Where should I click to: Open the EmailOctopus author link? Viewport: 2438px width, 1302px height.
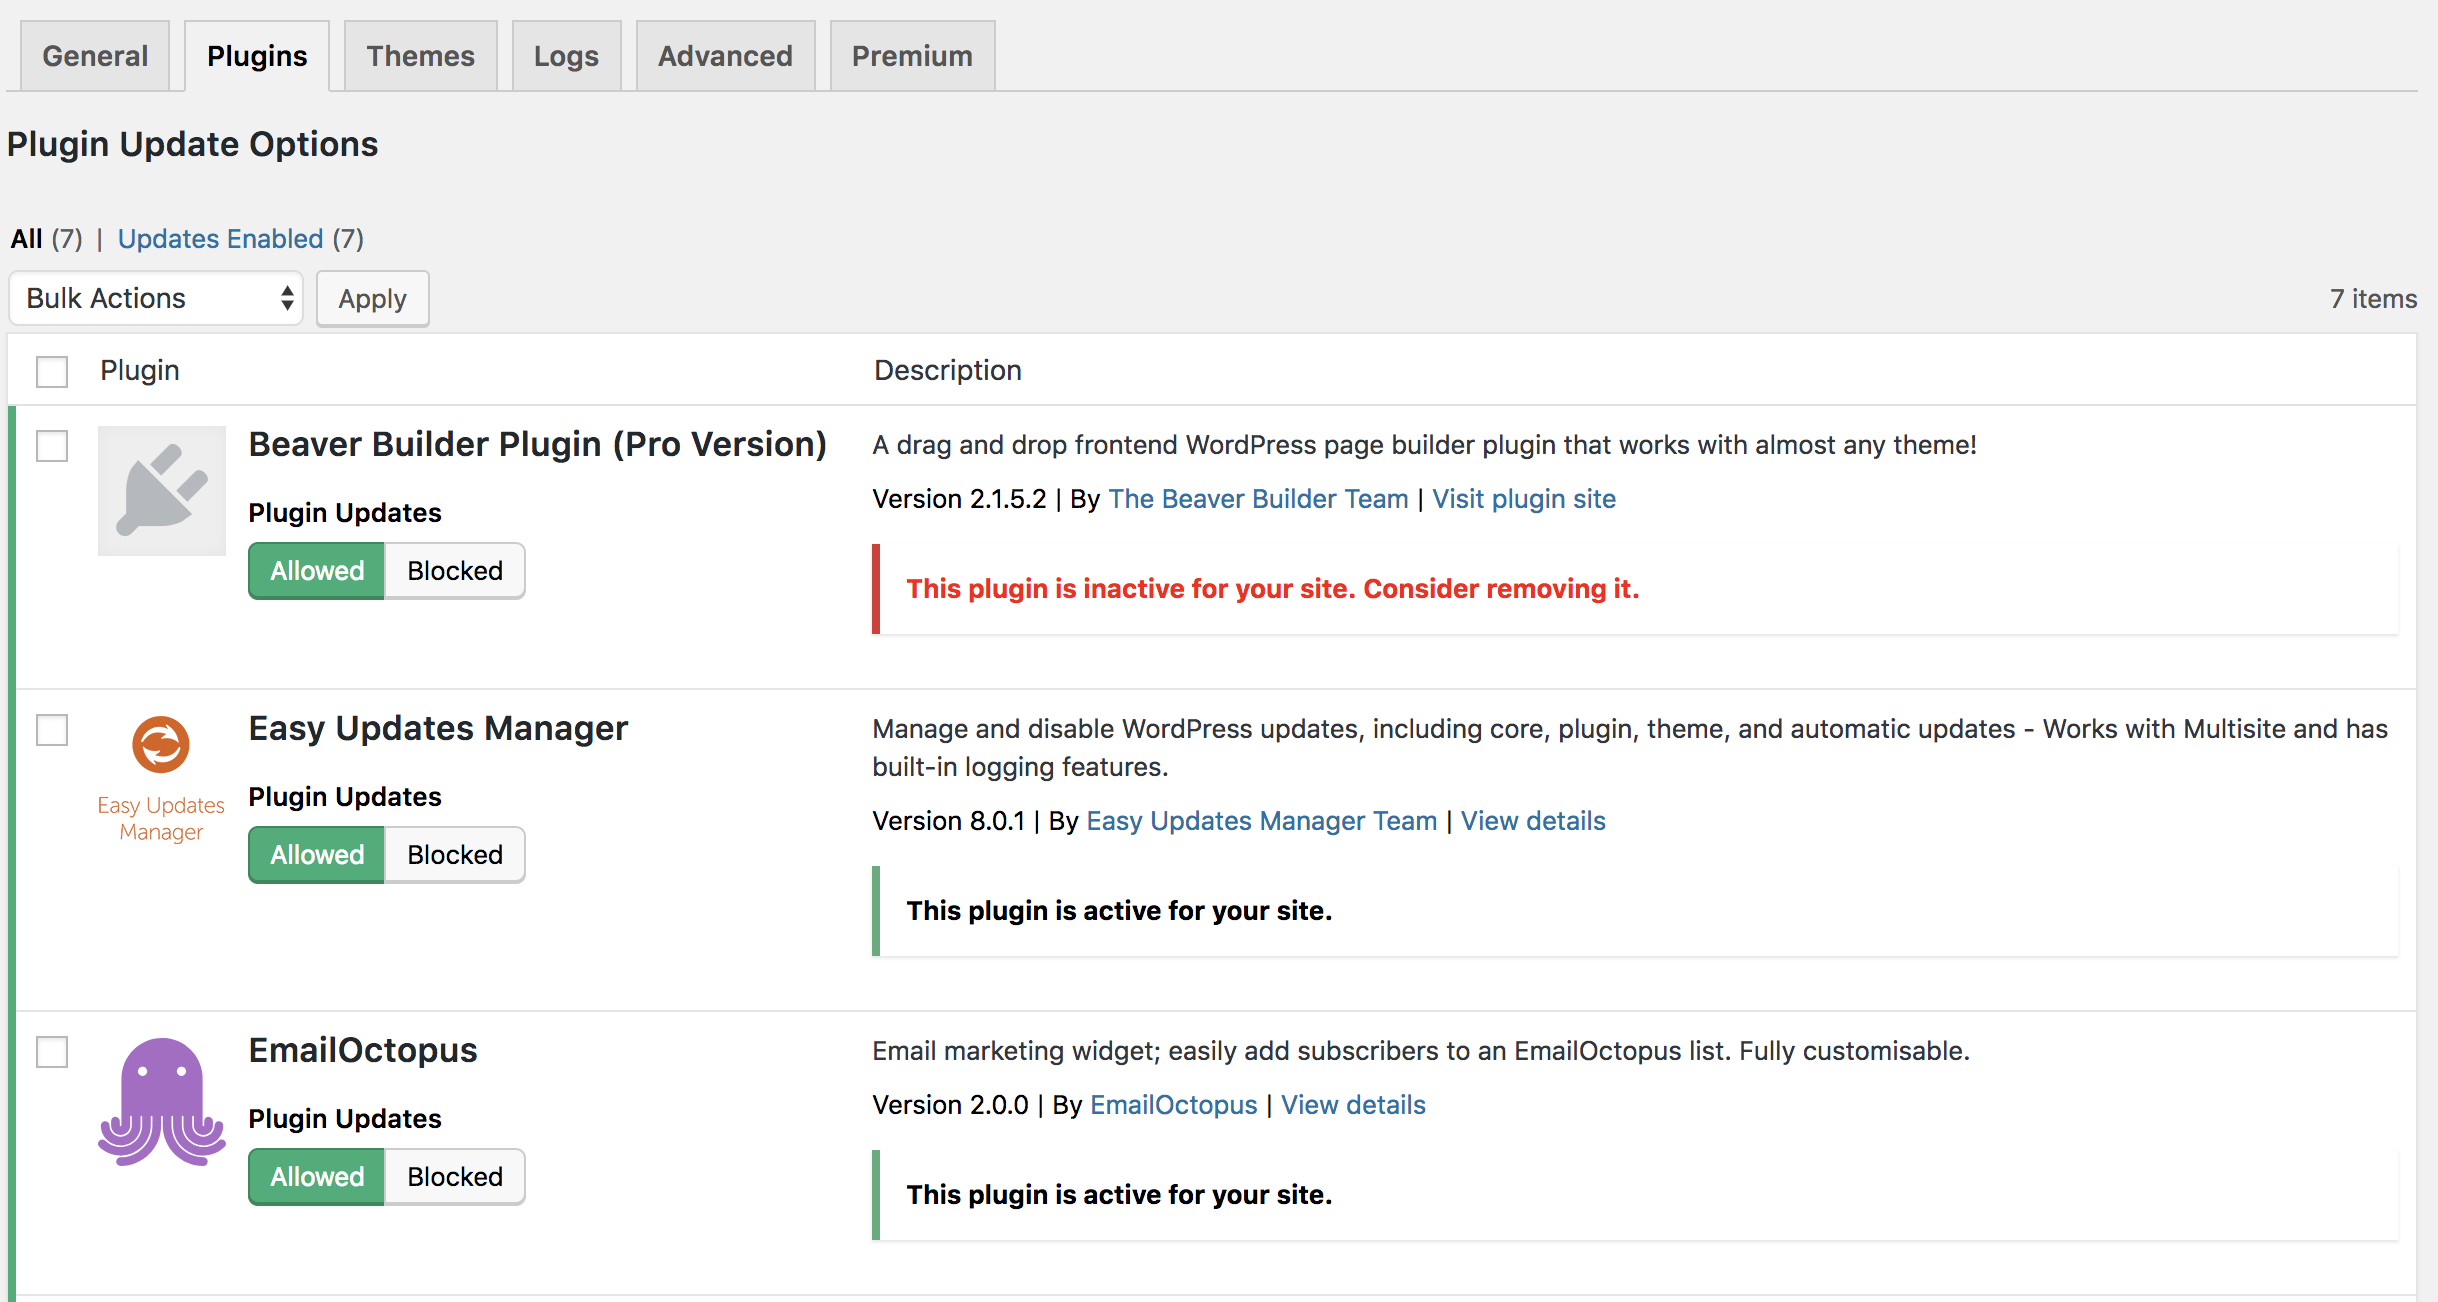[1173, 1105]
